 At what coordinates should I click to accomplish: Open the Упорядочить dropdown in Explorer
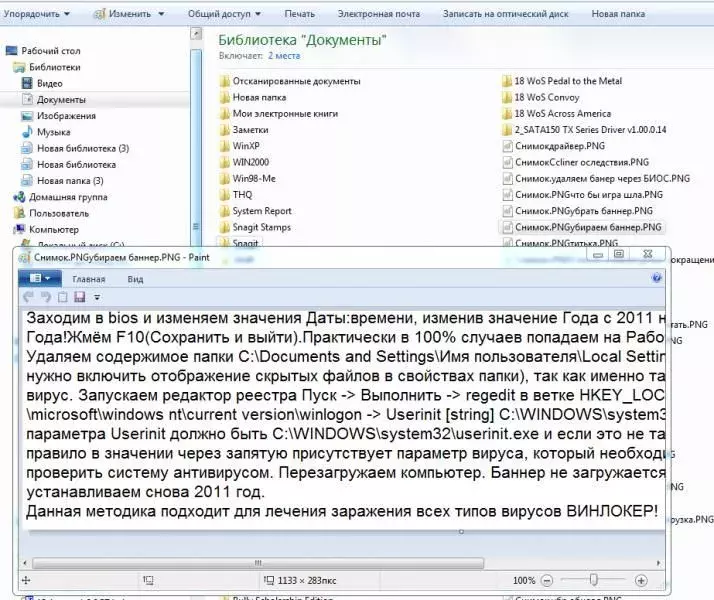(x=36, y=14)
